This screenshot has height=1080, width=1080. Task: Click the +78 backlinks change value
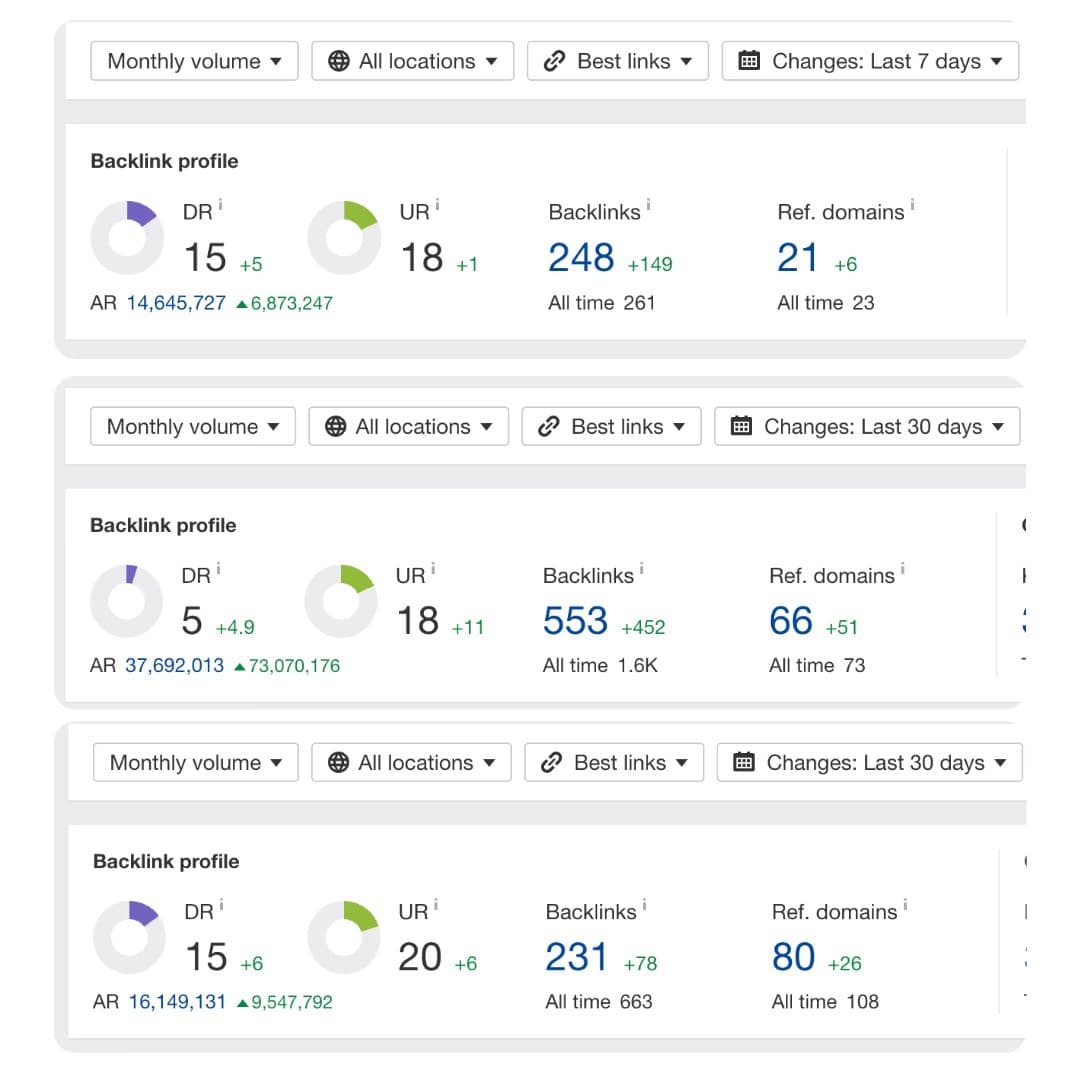tap(641, 964)
